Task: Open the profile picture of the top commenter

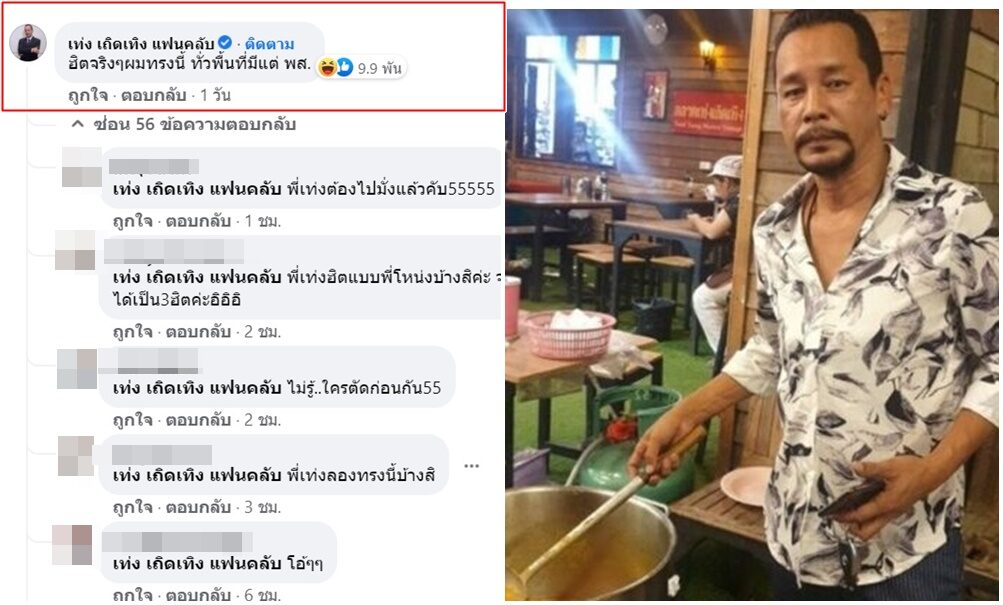Action: pos(28,43)
